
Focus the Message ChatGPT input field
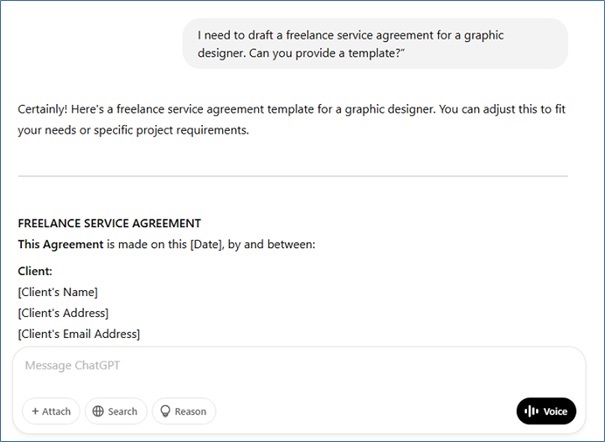tap(250, 366)
